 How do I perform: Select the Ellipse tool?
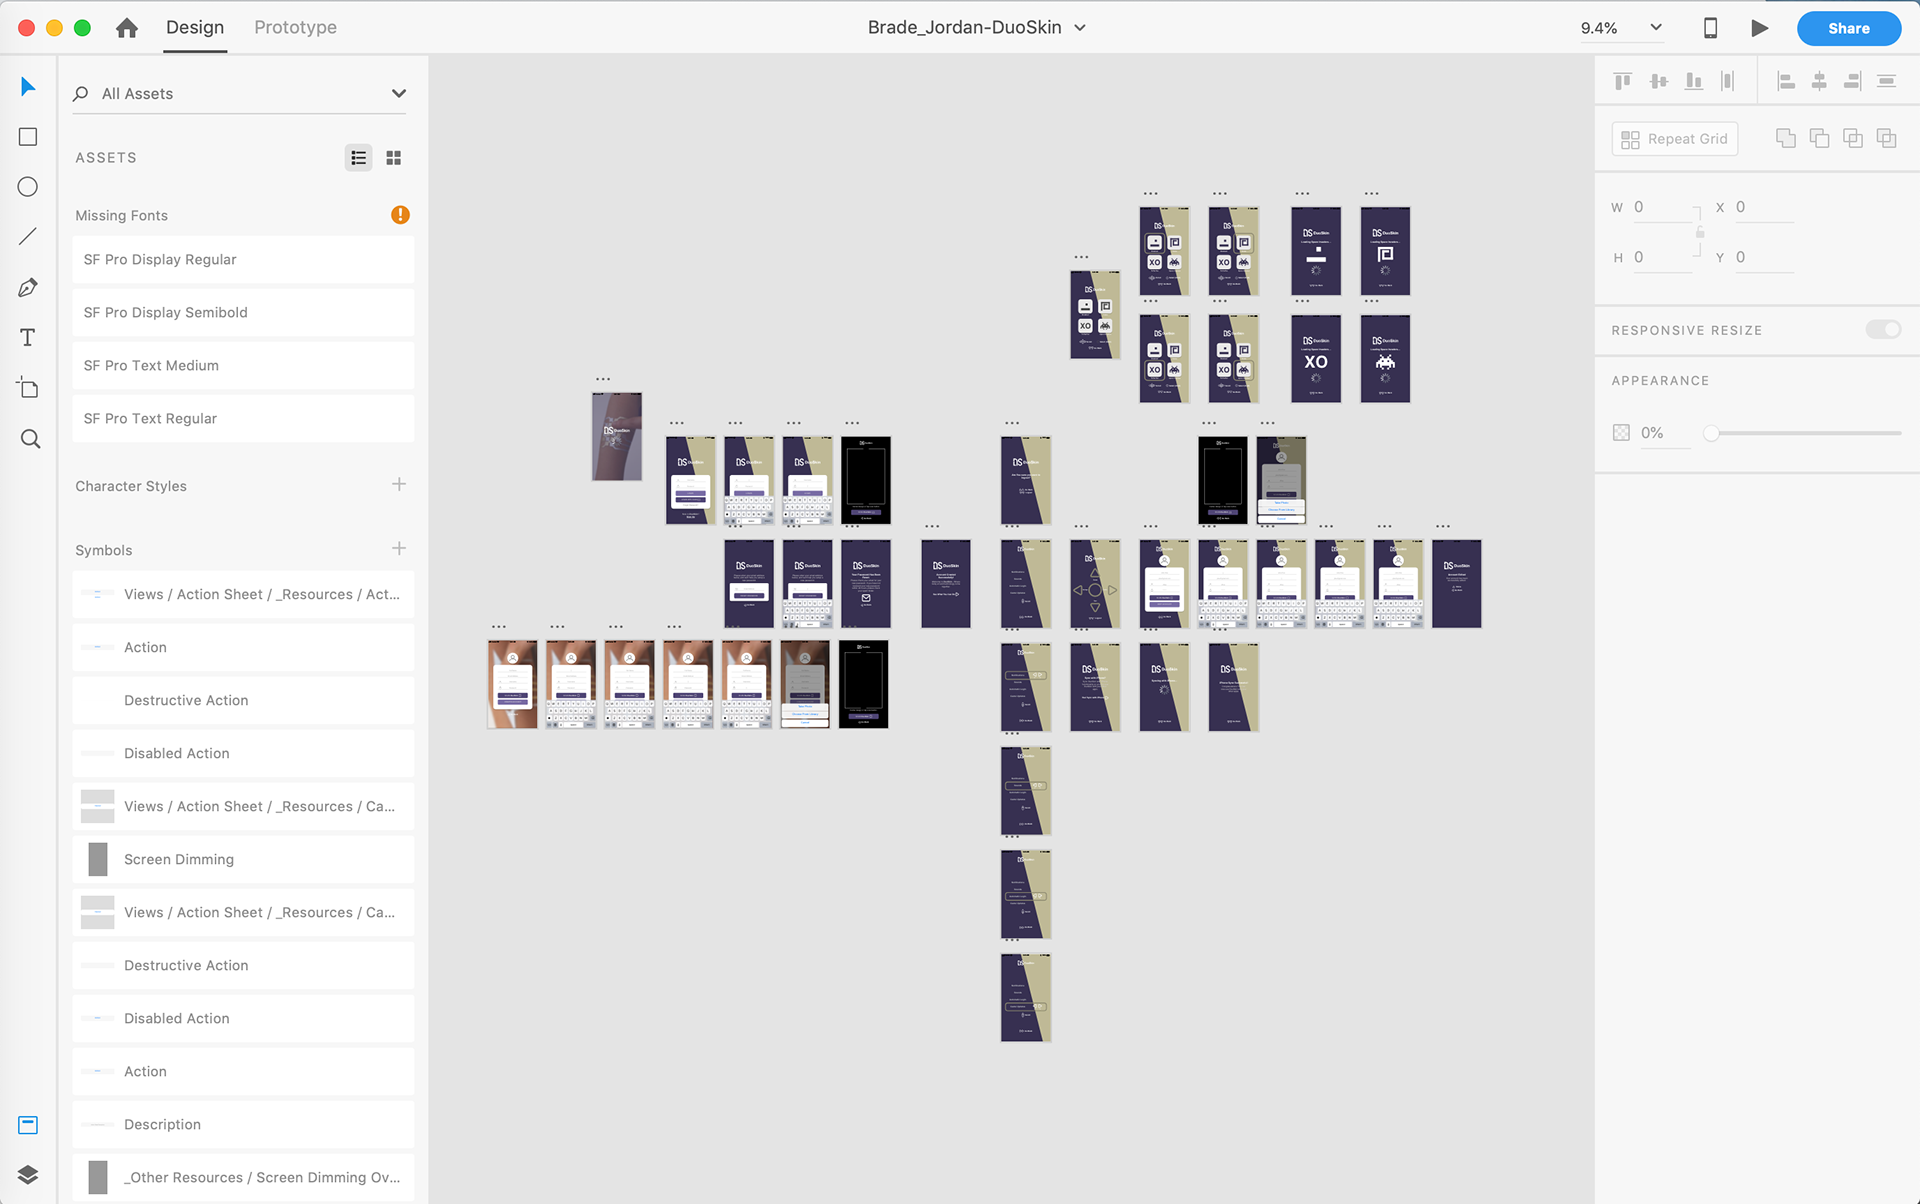[x=28, y=187]
